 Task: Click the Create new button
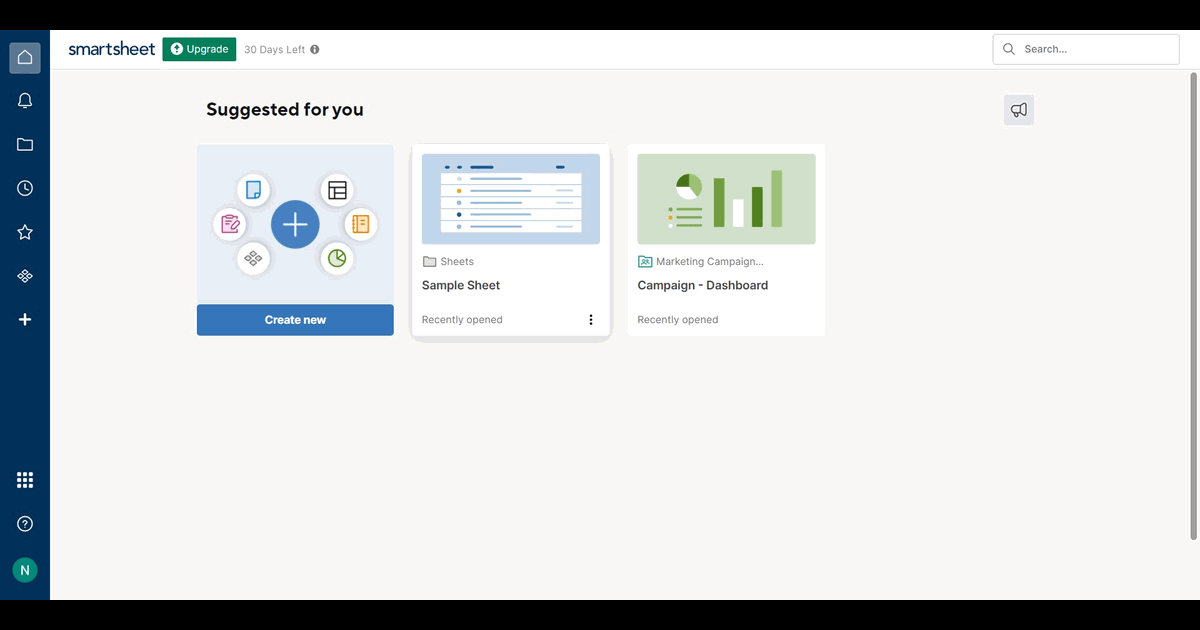click(295, 320)
